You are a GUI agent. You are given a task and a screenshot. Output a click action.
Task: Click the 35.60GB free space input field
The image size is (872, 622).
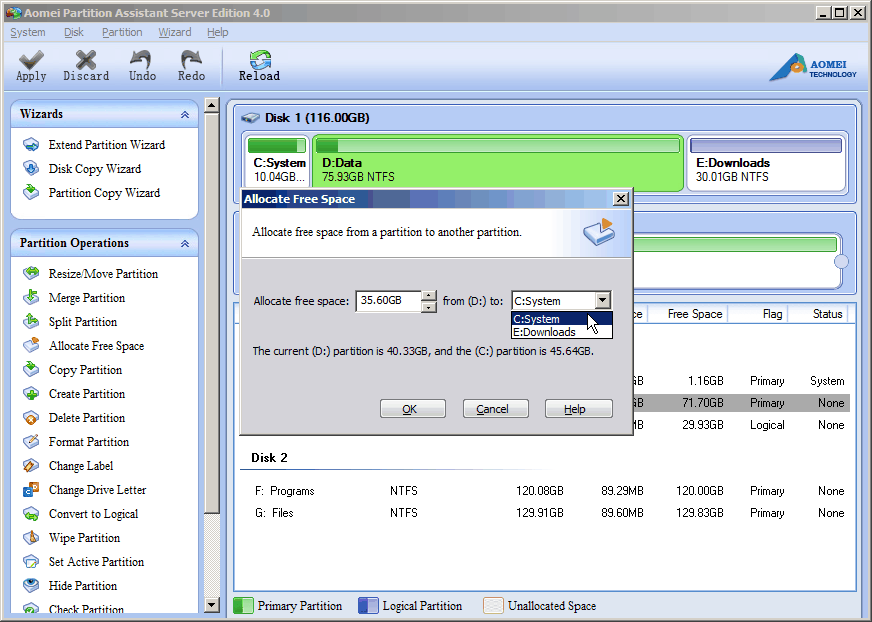[x=387, y=300]
